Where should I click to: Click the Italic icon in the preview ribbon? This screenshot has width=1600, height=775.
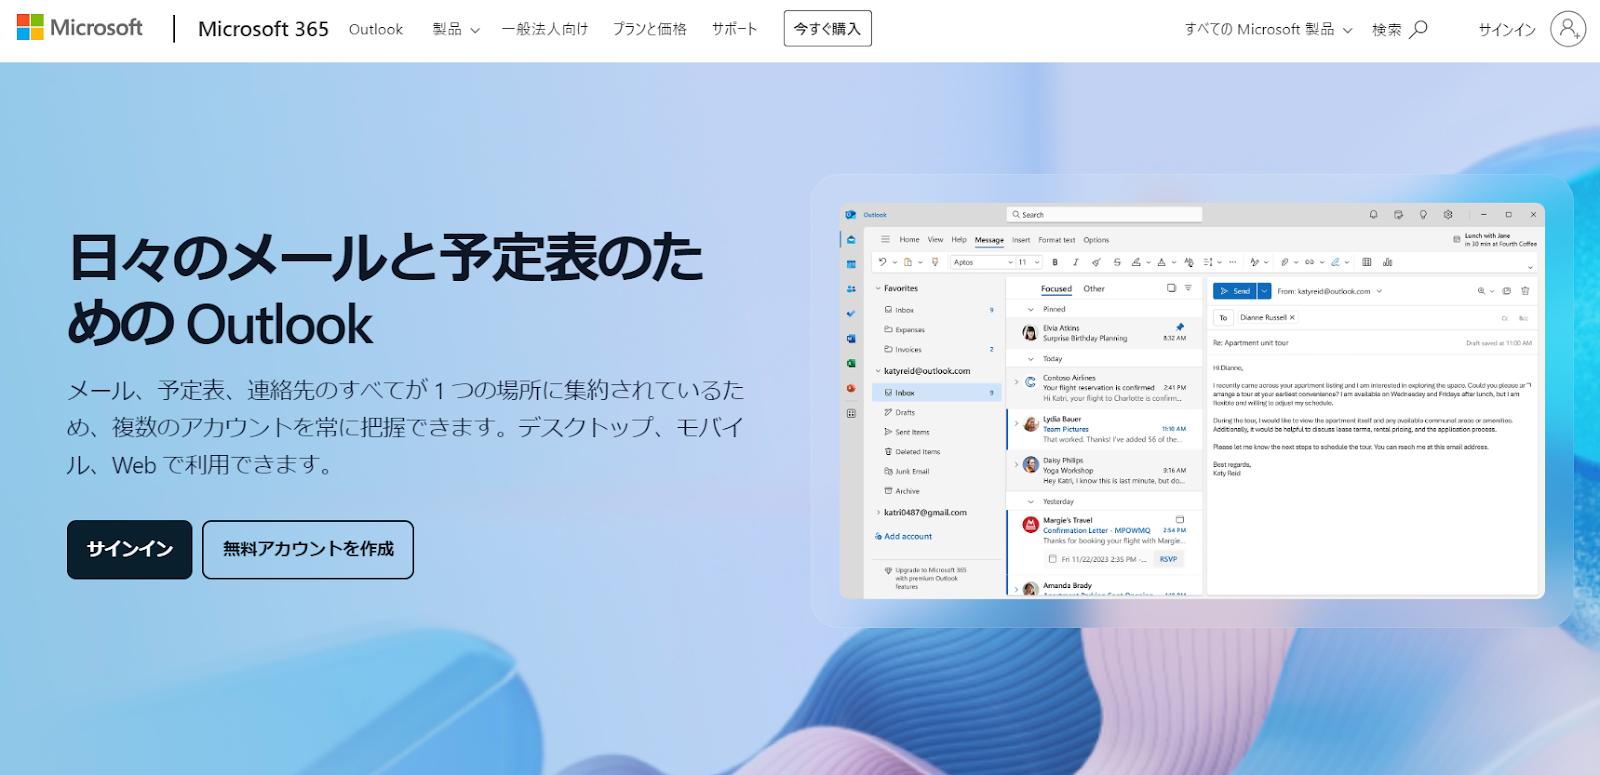point(1076,262)
